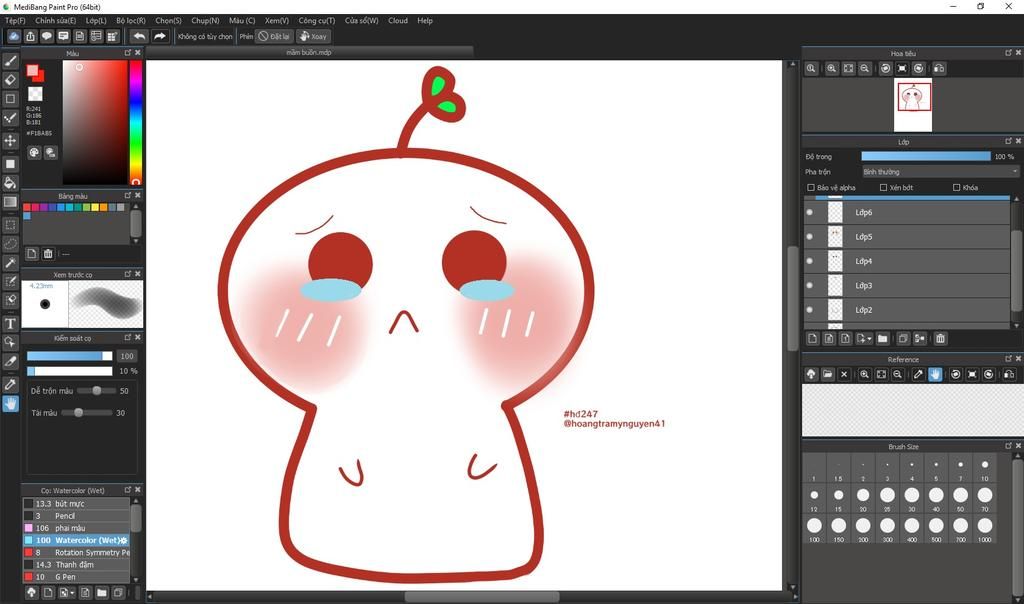This screenshot has height=604, width=1024.
Task: Close the Brush Size panel
Action: 1017,446
